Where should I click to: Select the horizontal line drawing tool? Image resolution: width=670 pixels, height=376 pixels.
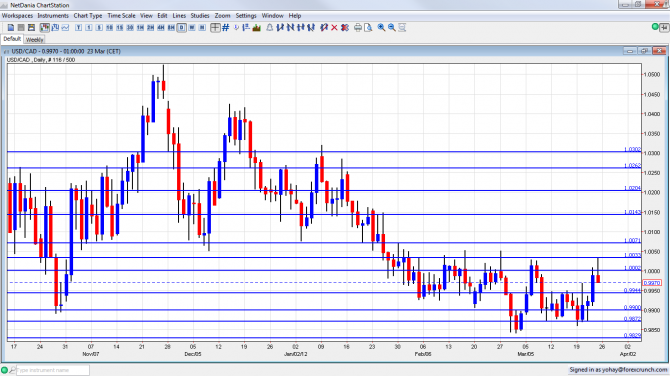click(x=300, y=28)
